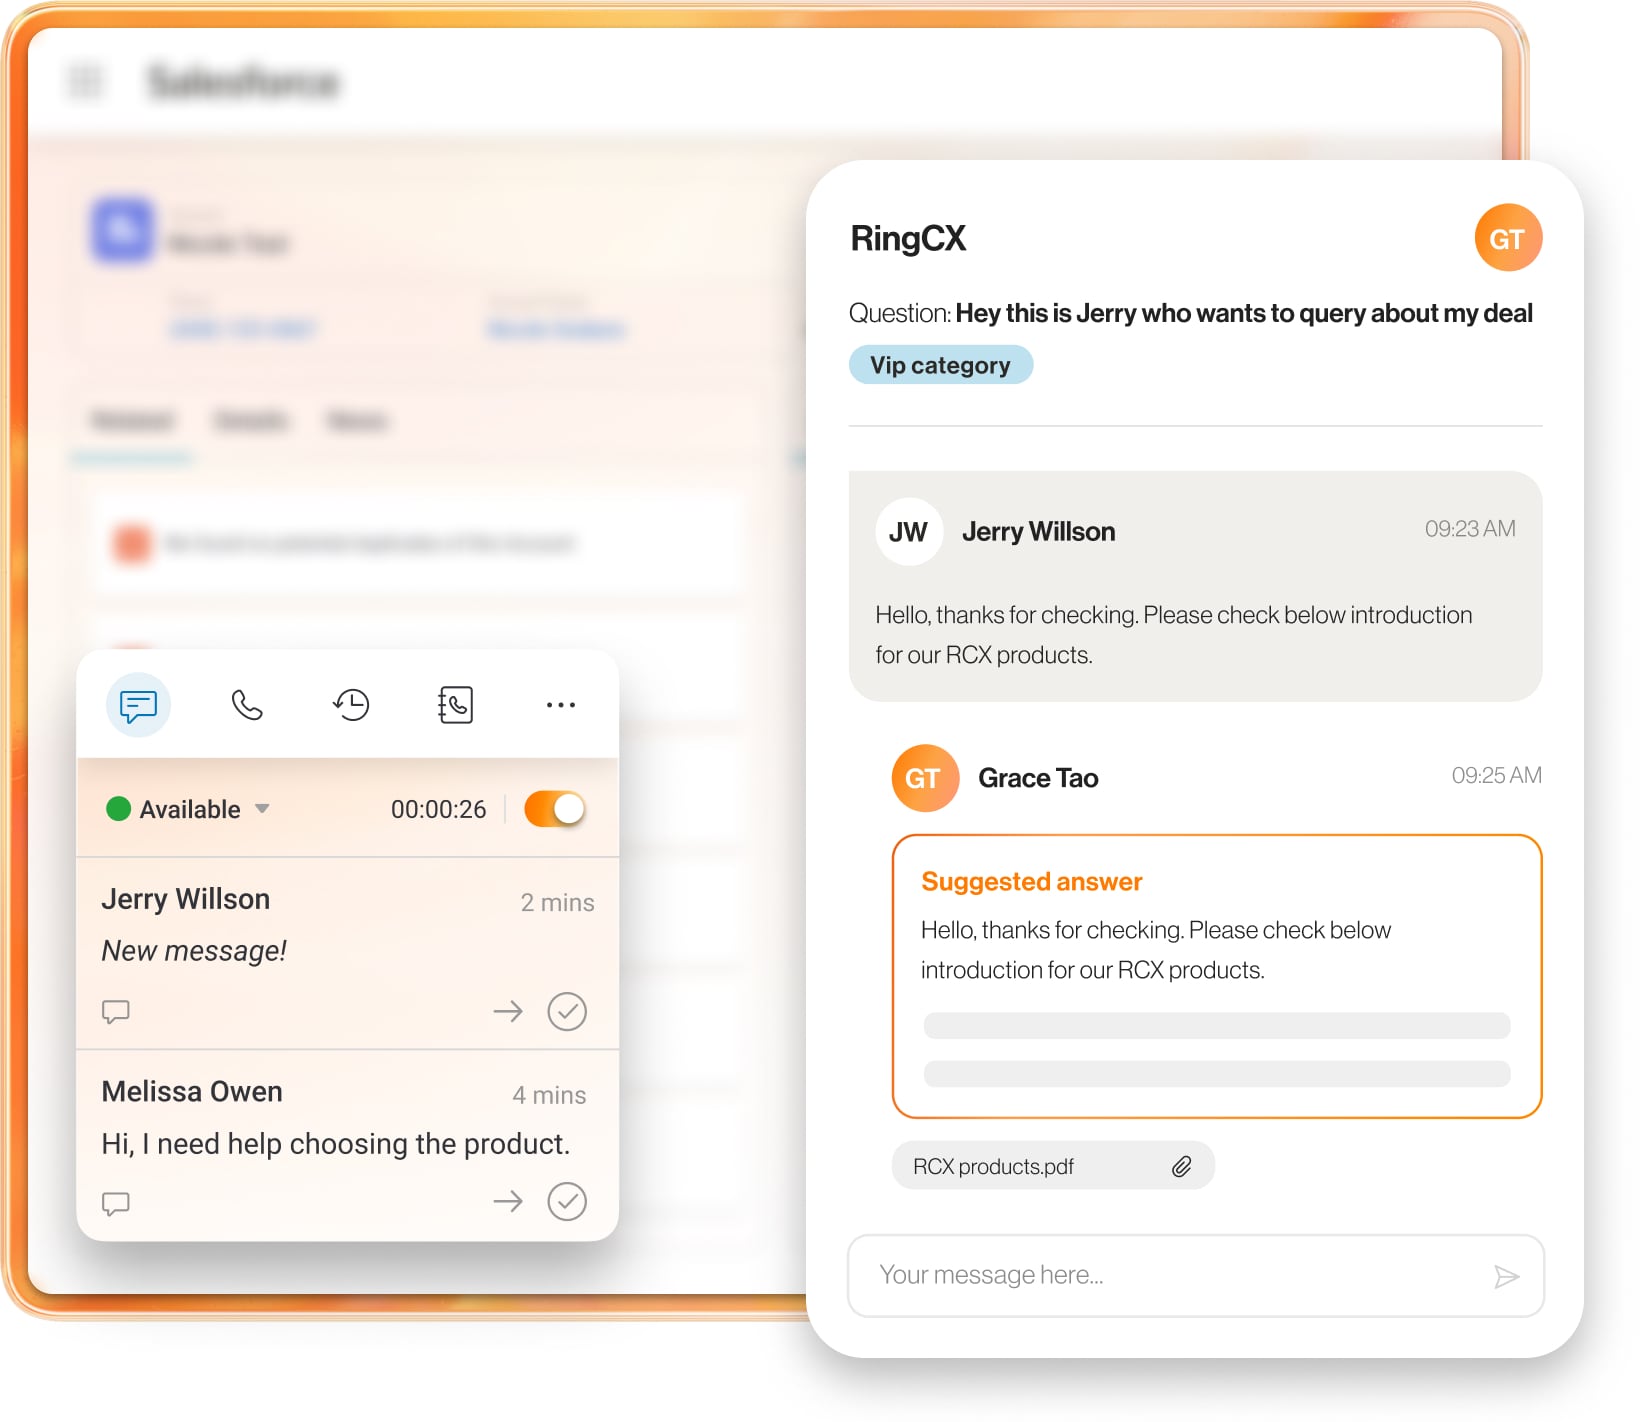The image size is (1648, 1422).
Task: Click the Your message here input field
Action: [x=1170, y=1275]
